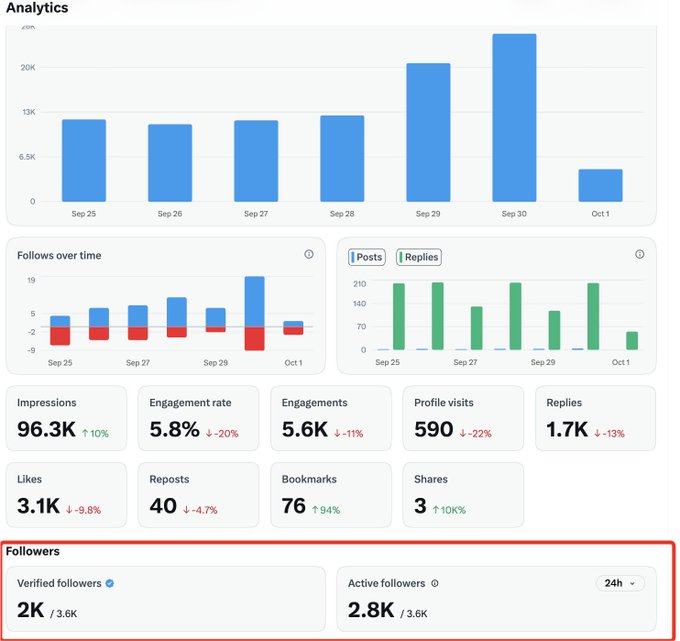Click the Analytics page heading
This screenshot has height=641, width=680.
(x=37, y=8)
